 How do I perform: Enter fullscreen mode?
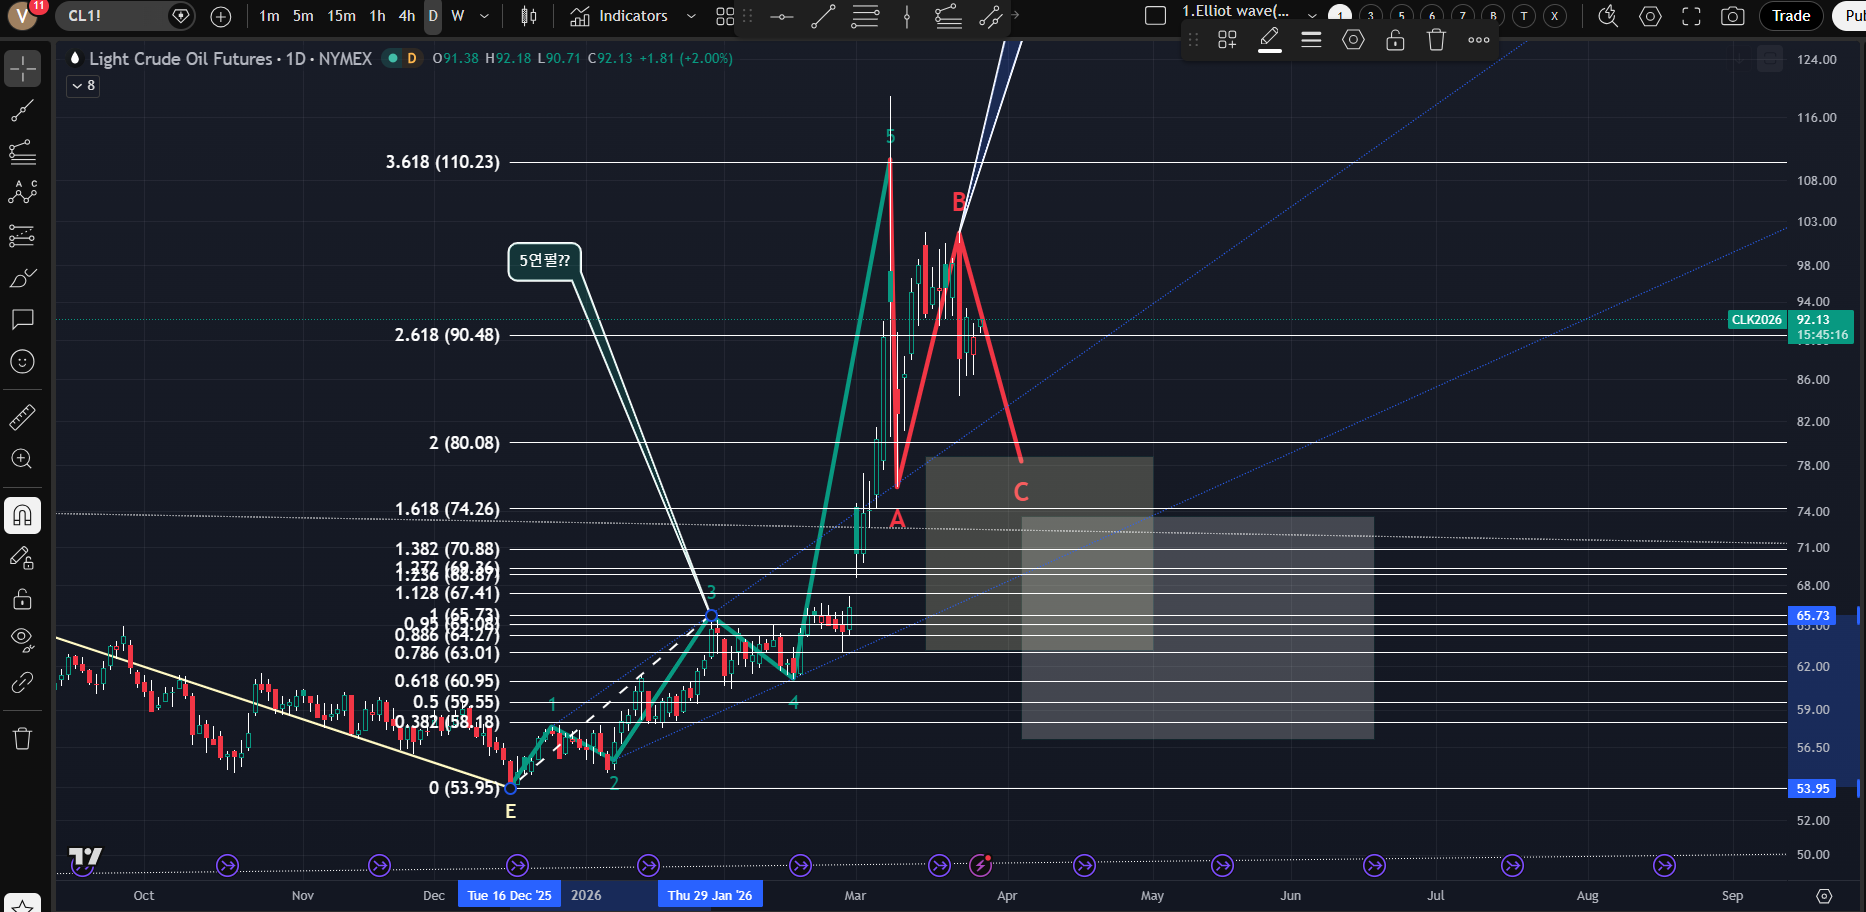(x=1691, y=16)
